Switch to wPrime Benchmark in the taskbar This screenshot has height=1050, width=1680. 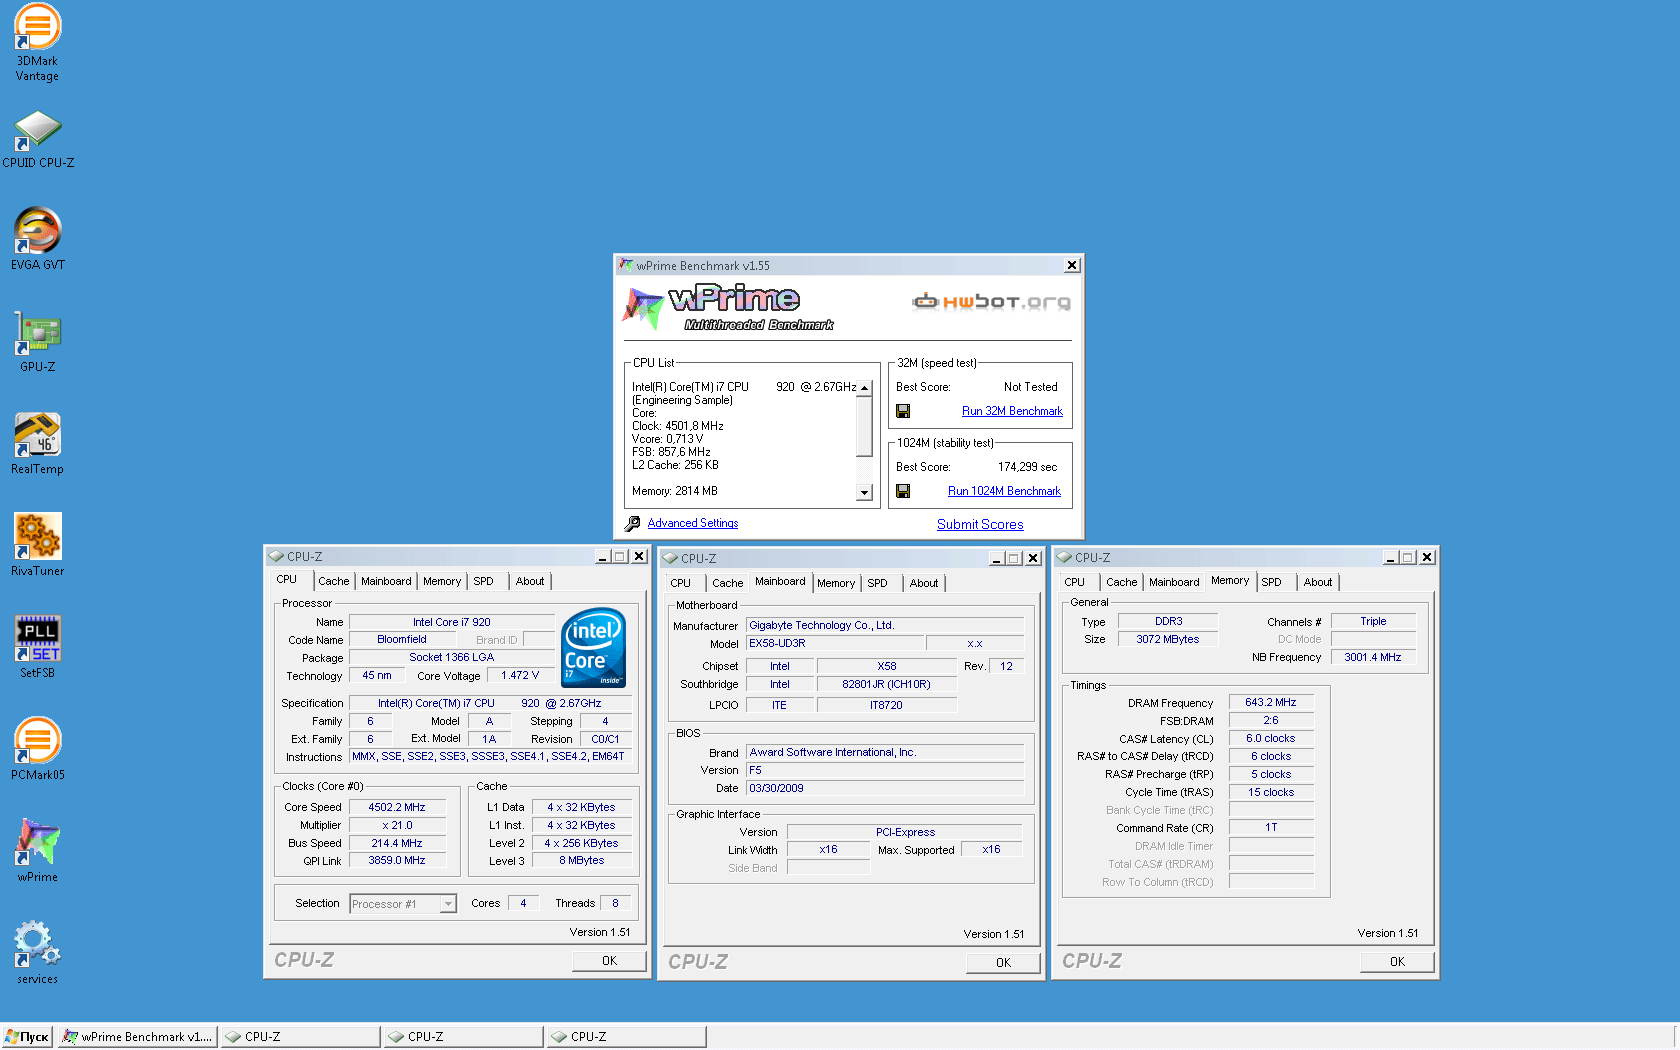coord(137,1037)
